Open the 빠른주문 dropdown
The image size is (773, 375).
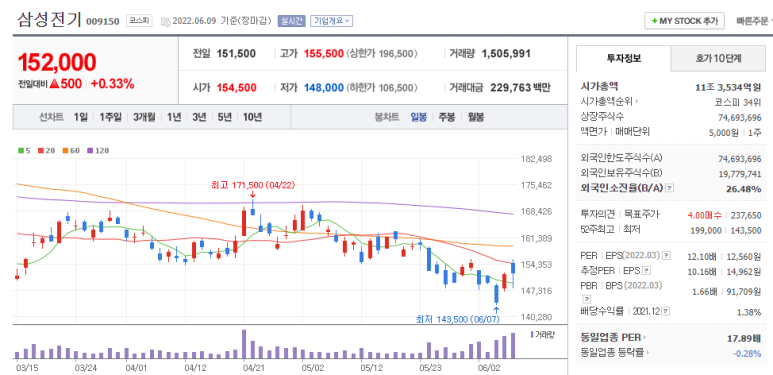click(x=754, y=21)
